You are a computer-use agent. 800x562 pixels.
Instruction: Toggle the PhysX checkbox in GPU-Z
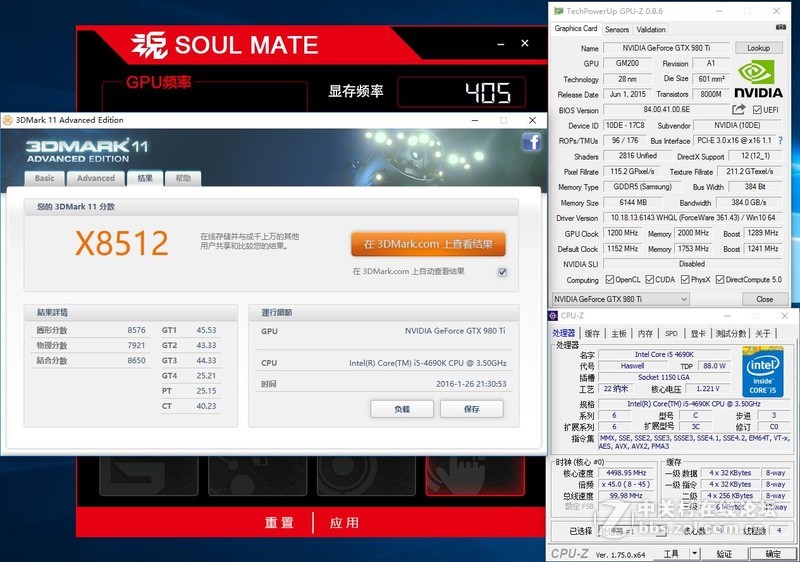pos(685,279)
